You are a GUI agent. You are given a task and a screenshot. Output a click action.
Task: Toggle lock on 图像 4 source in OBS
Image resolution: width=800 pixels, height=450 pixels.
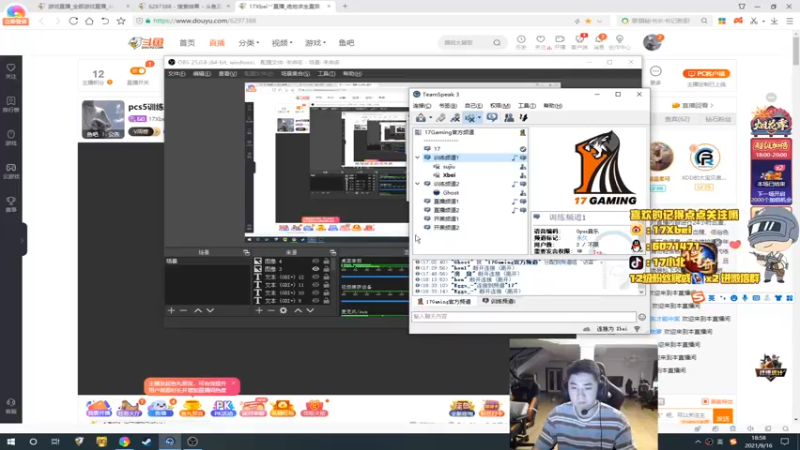[326, 261]
